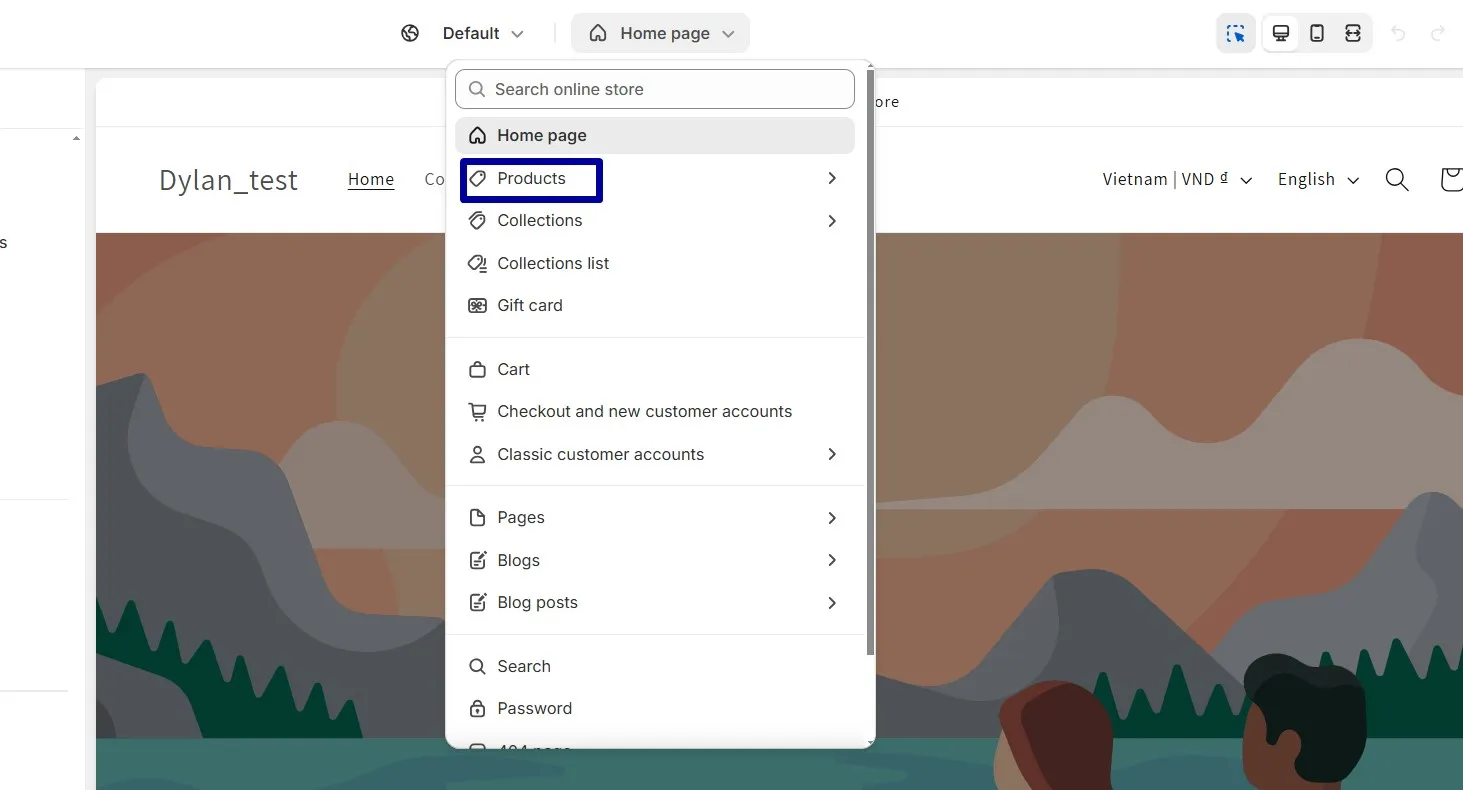Viewport: 1463px width, 790px height.
Task: Select the Collections list template icon
Action: tap(478, 264)
